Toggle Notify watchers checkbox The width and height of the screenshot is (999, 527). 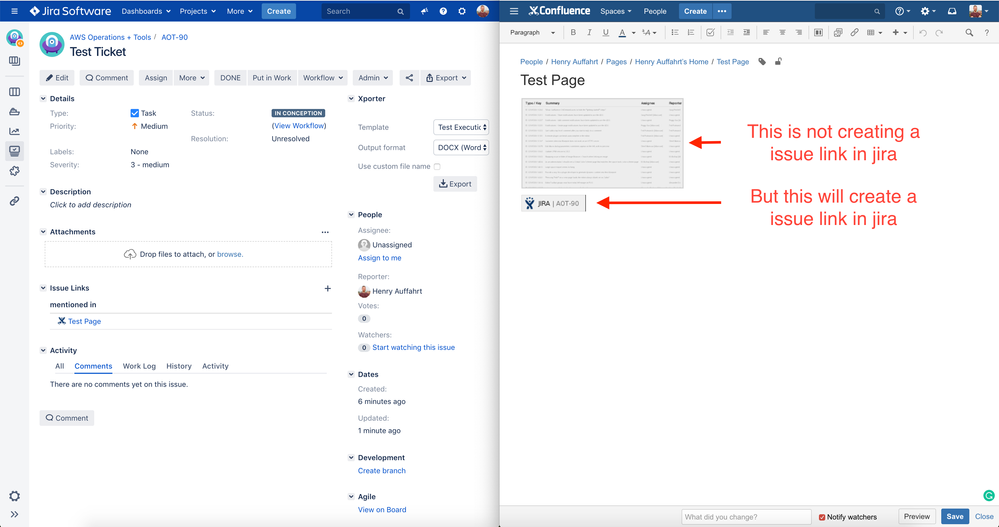point(822,517)
